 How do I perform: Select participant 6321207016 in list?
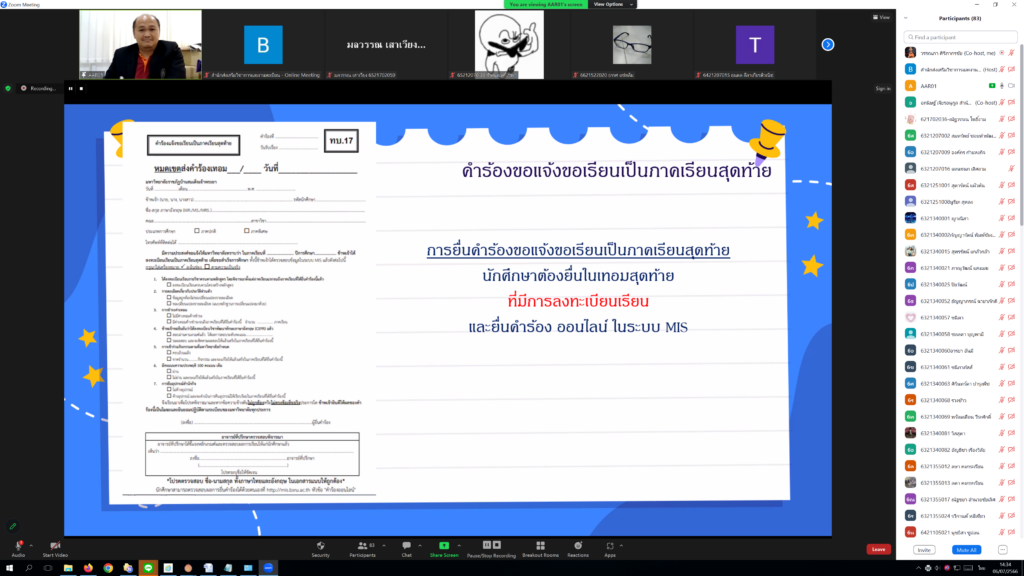pyautogui.click(x=960, y=168)
